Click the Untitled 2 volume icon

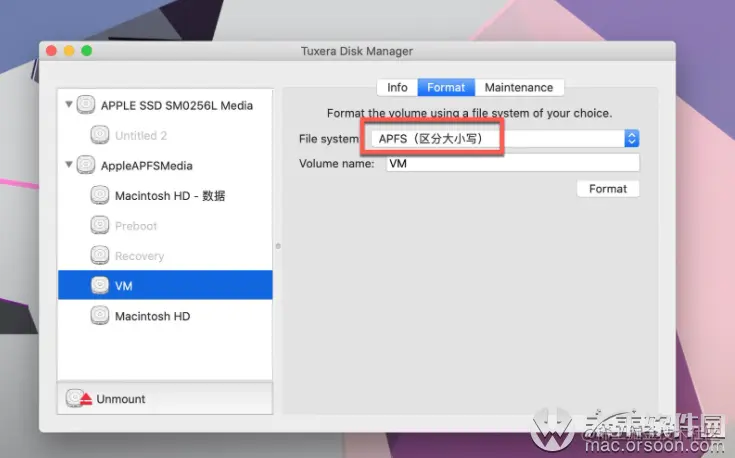(x=99, y=135)
